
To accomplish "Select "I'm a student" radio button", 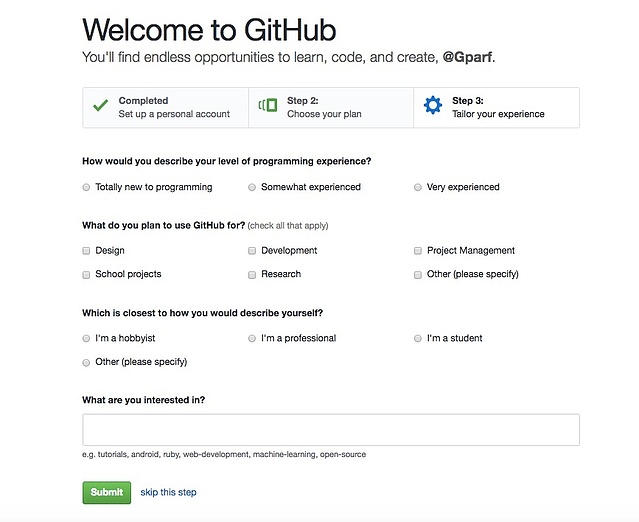I will coord(418,339).
